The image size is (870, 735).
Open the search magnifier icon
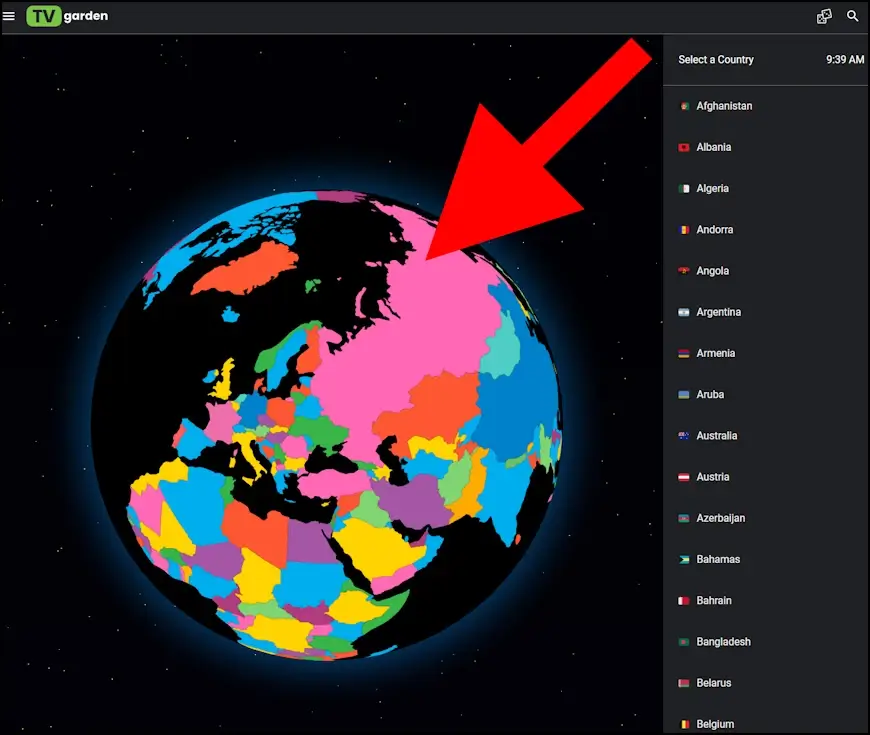click(853, 16)
